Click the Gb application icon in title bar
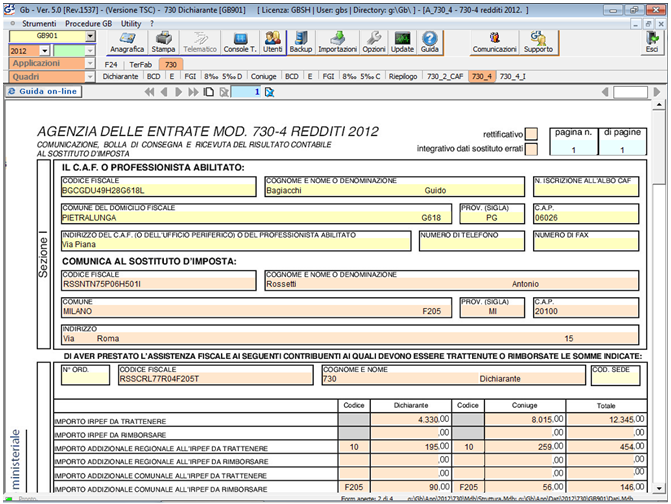The height and width of the screenshot is (504, 671). [x=9, y=9]
